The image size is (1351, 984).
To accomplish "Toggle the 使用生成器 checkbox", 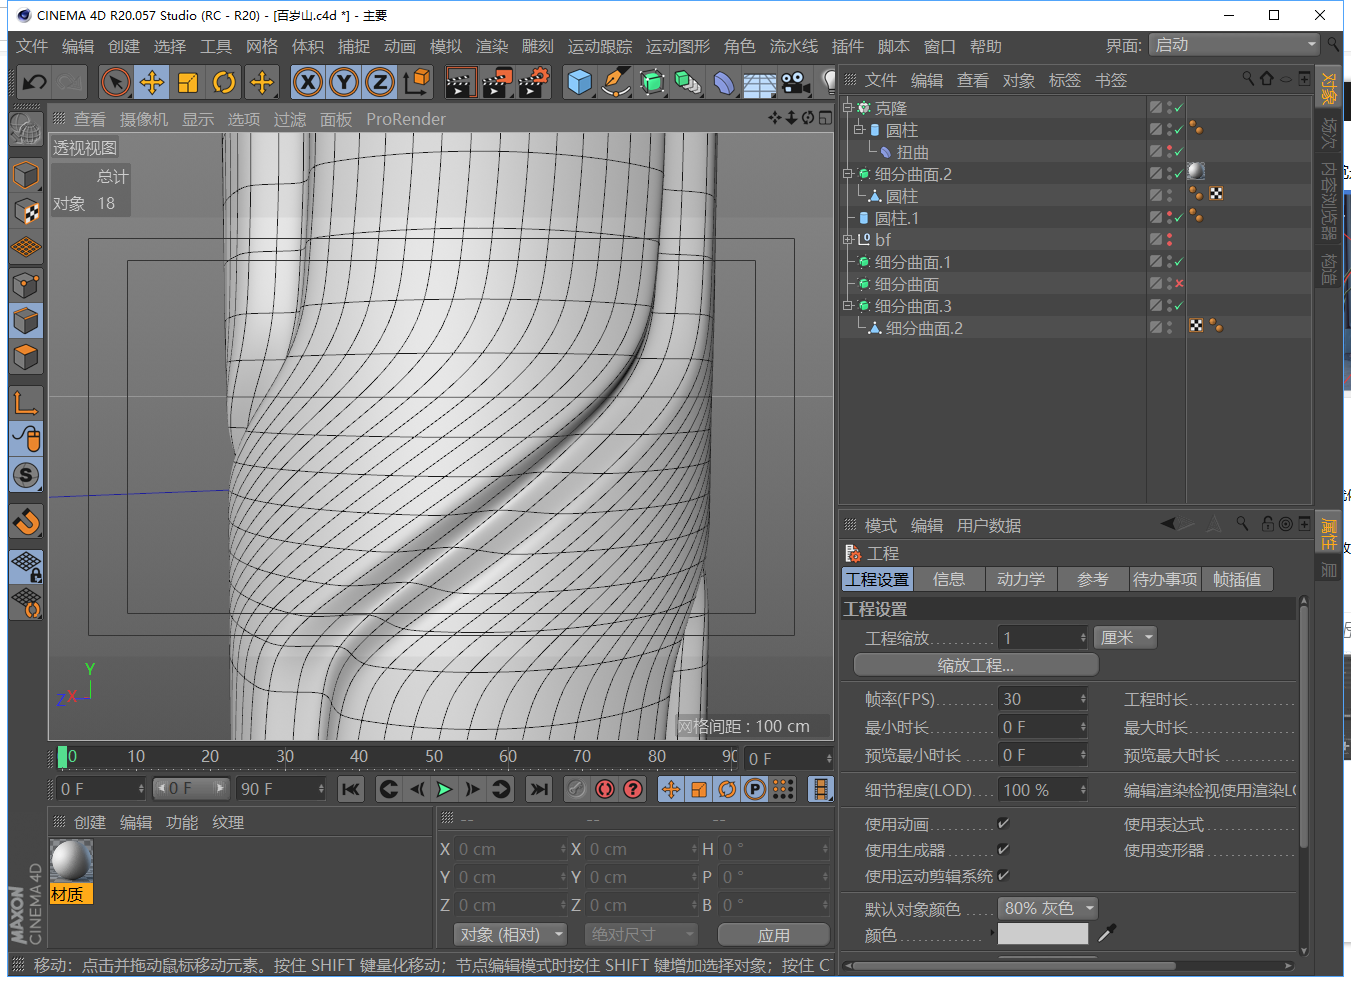I will [1003, 849].
